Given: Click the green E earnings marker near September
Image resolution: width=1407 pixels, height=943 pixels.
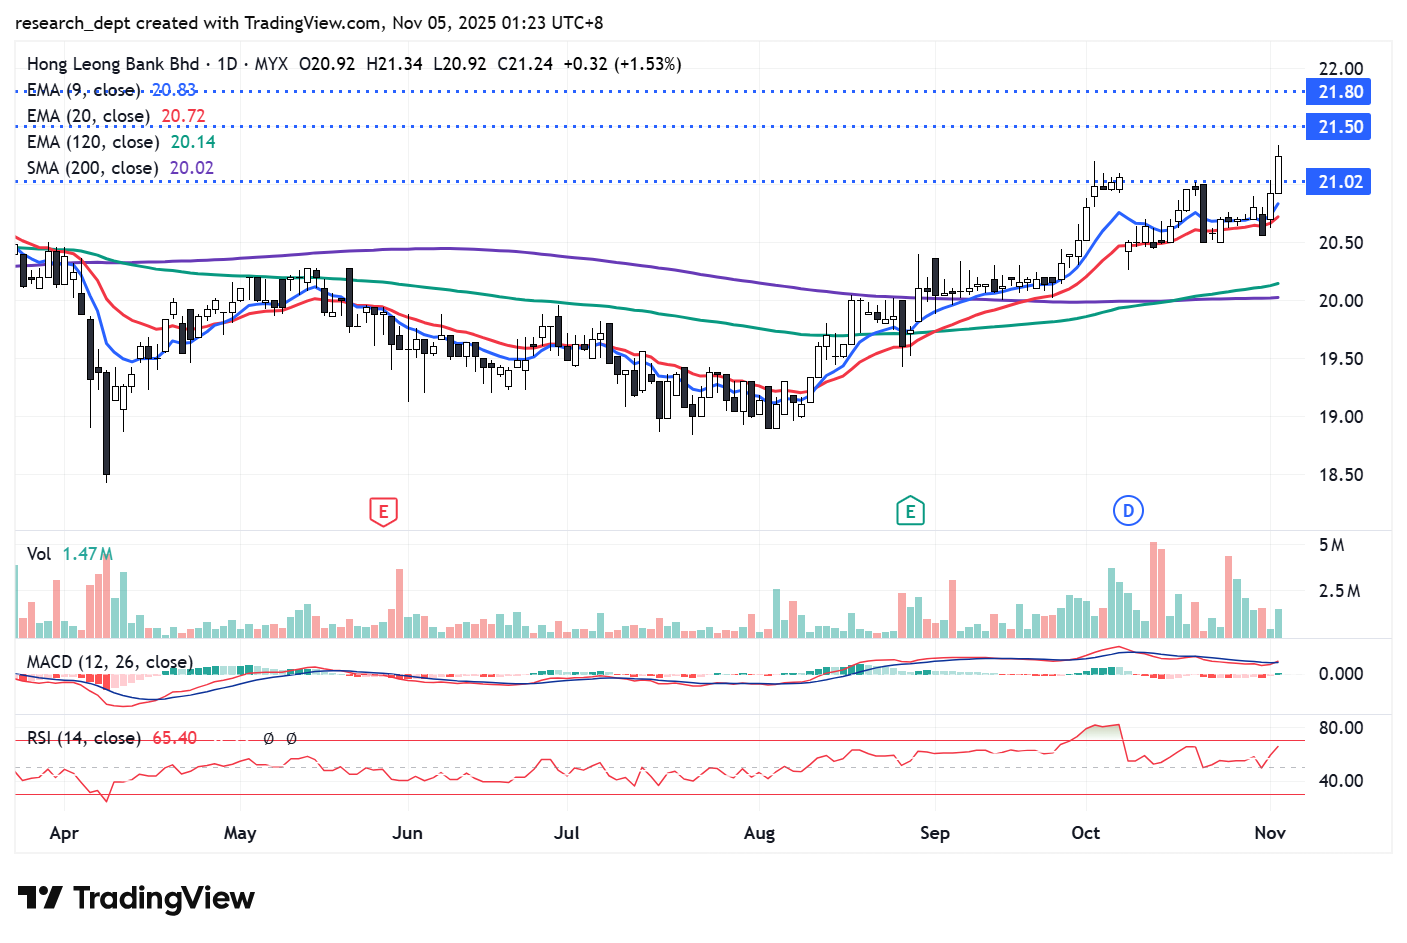Looking at the screenshot, I should coord(910,511).
